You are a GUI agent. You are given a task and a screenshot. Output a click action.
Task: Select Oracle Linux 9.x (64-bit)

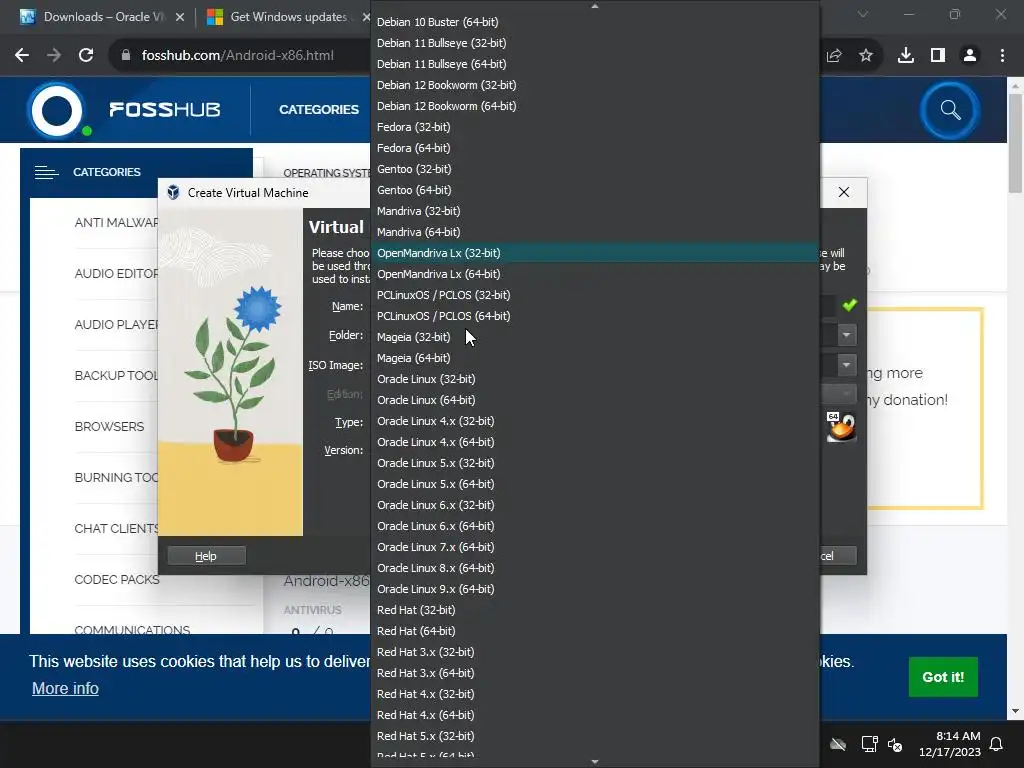click(595, 589)
